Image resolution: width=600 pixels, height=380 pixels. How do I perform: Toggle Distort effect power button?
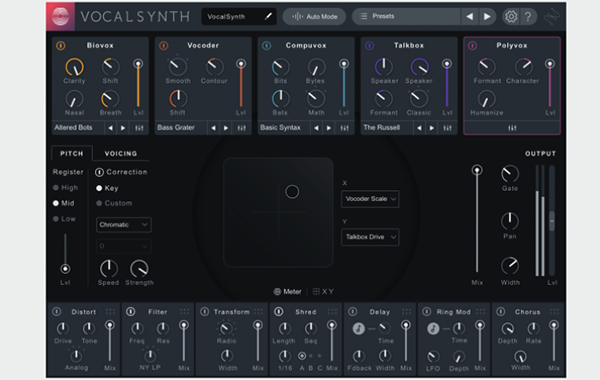coord(57,312)
